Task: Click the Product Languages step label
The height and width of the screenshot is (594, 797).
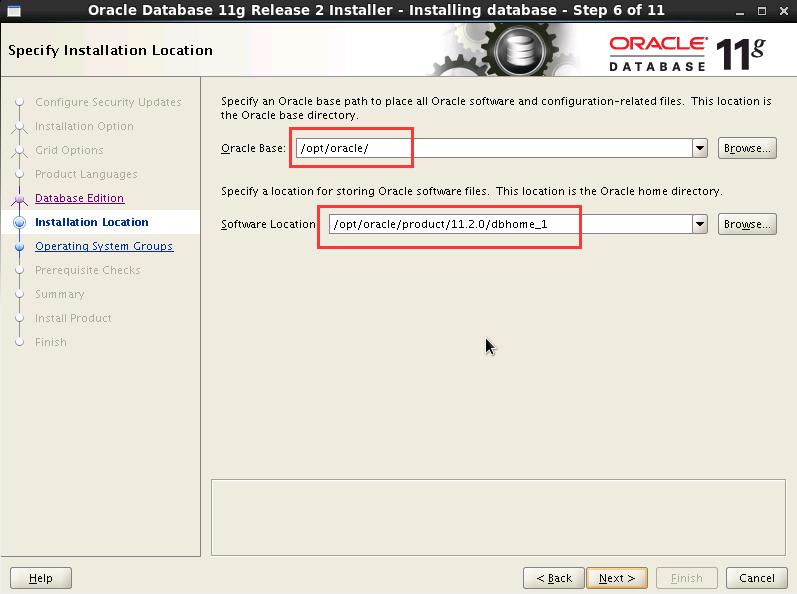Action: click(x=86, y=174)
